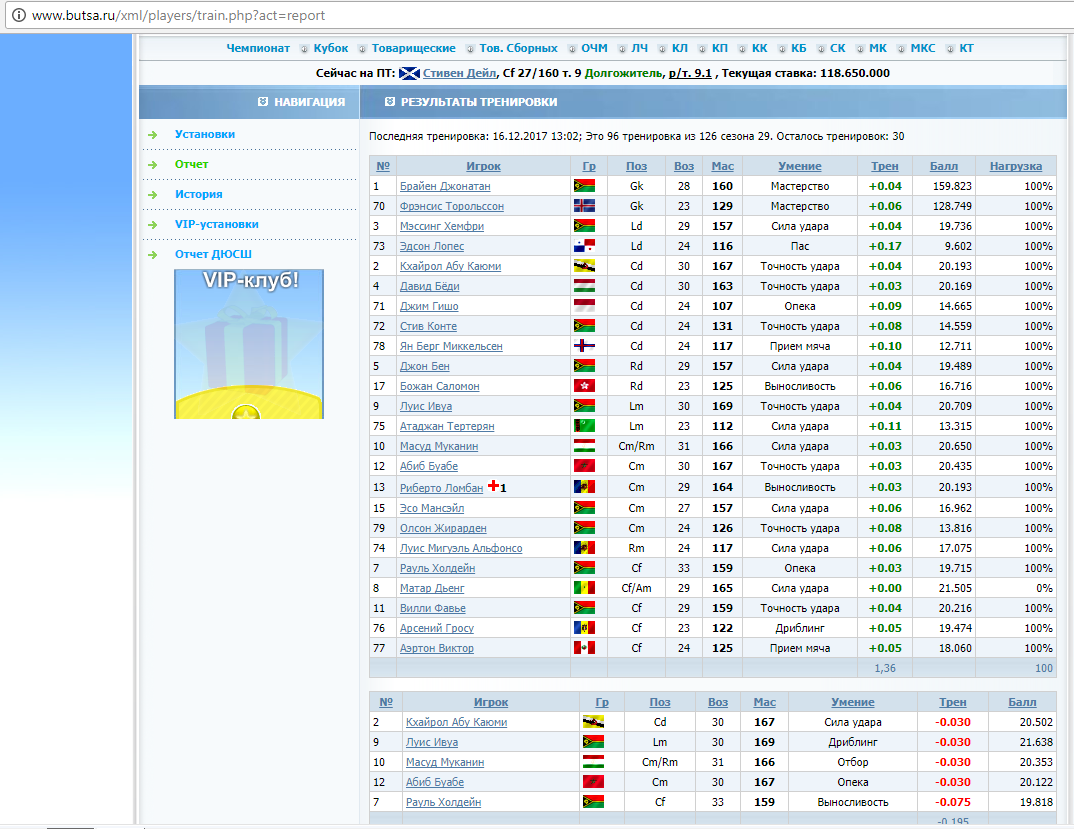This screenshot has width=1074, height=829.
Task: Click green arrow icon beside Установки
Action: [x=153, y=135]
